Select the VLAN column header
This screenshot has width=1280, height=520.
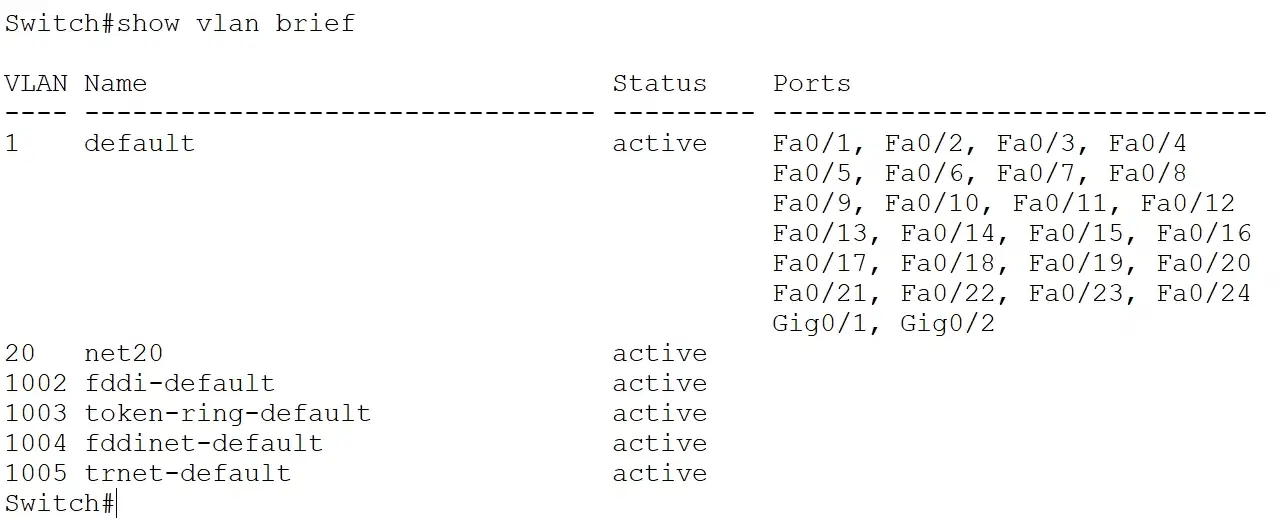[36, 83]
